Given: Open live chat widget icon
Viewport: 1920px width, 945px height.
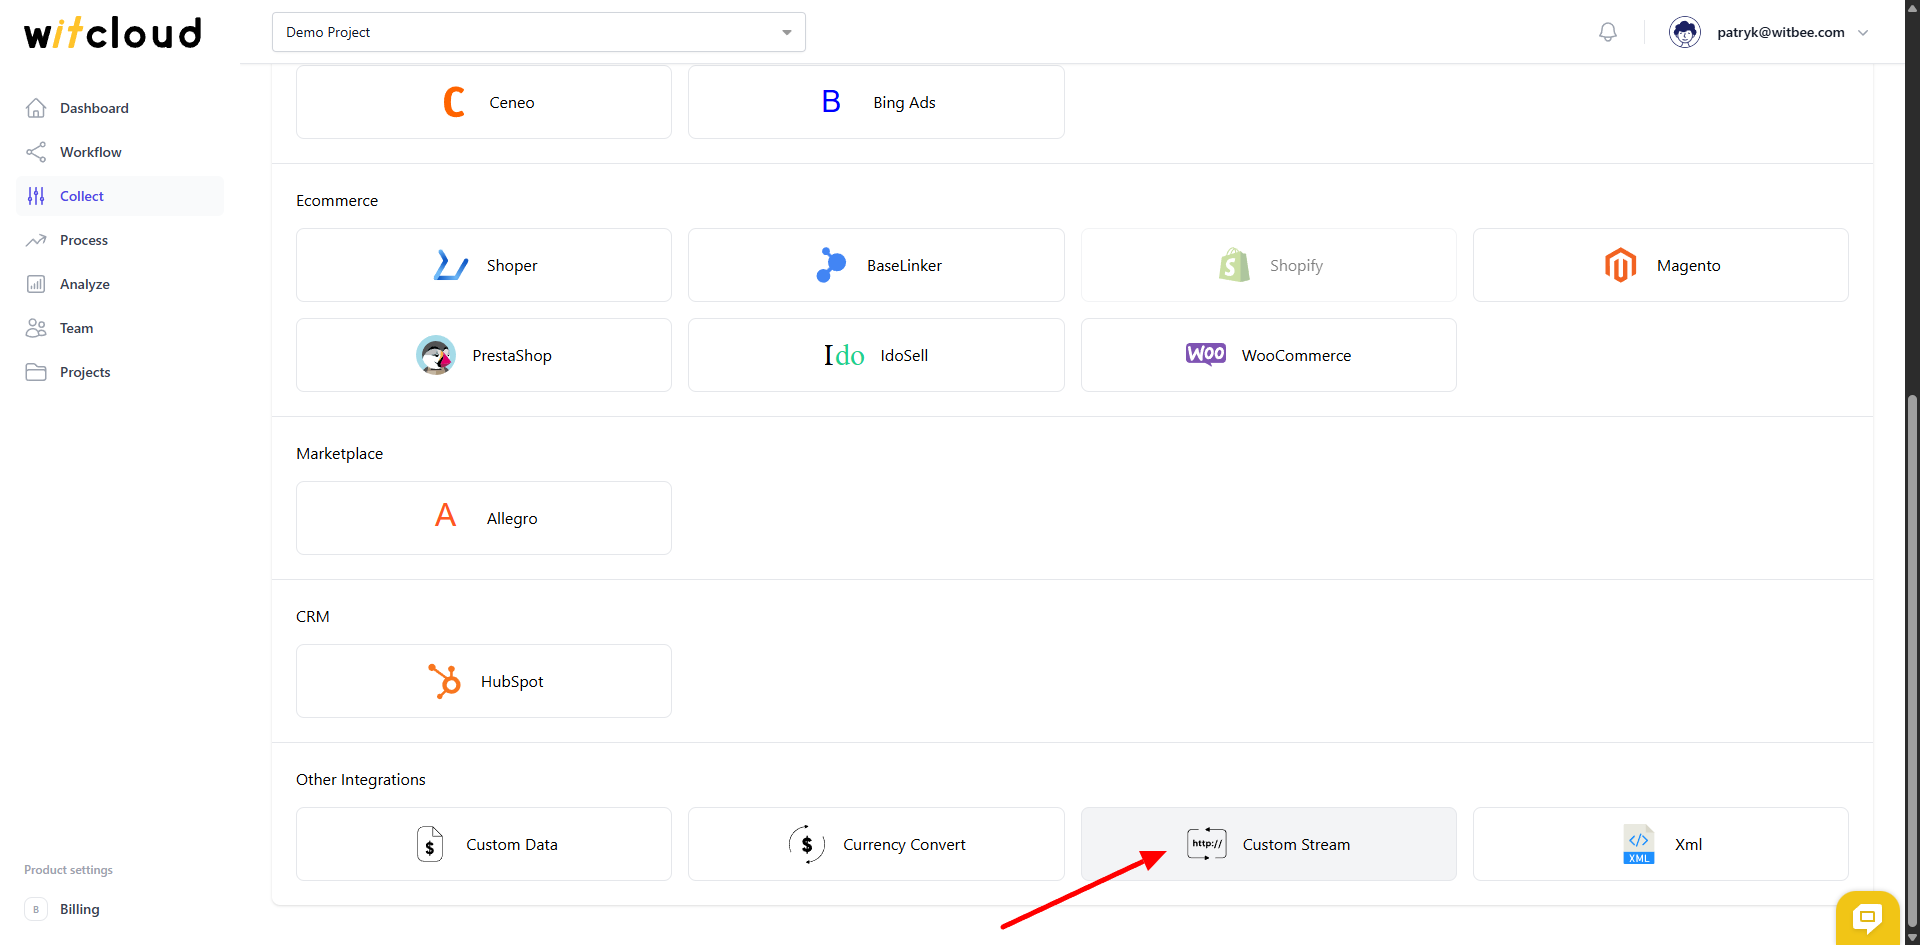Looking at the screenshot, I should (x=1866, y=916).
